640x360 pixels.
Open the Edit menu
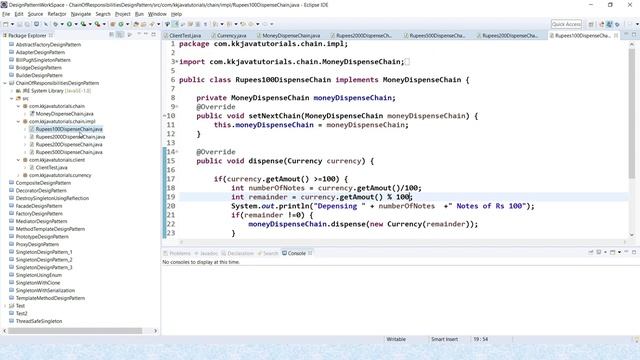[19, 14]
